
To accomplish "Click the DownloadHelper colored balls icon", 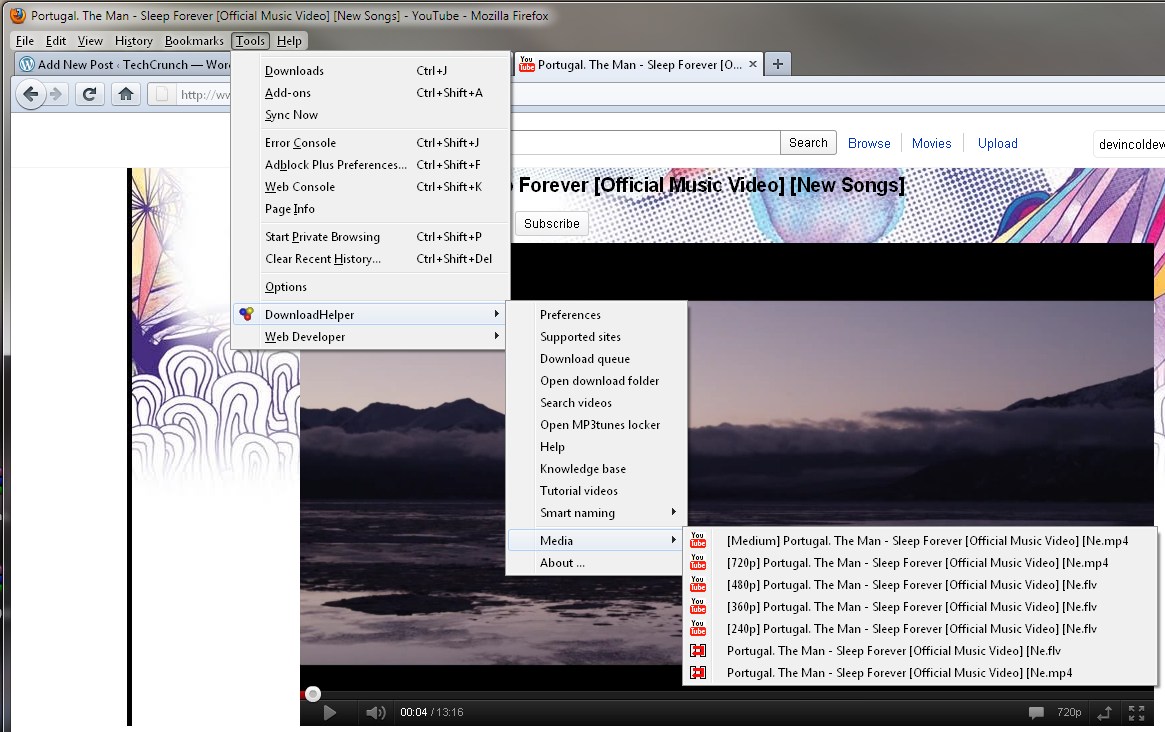I will (x=247, y=314).
